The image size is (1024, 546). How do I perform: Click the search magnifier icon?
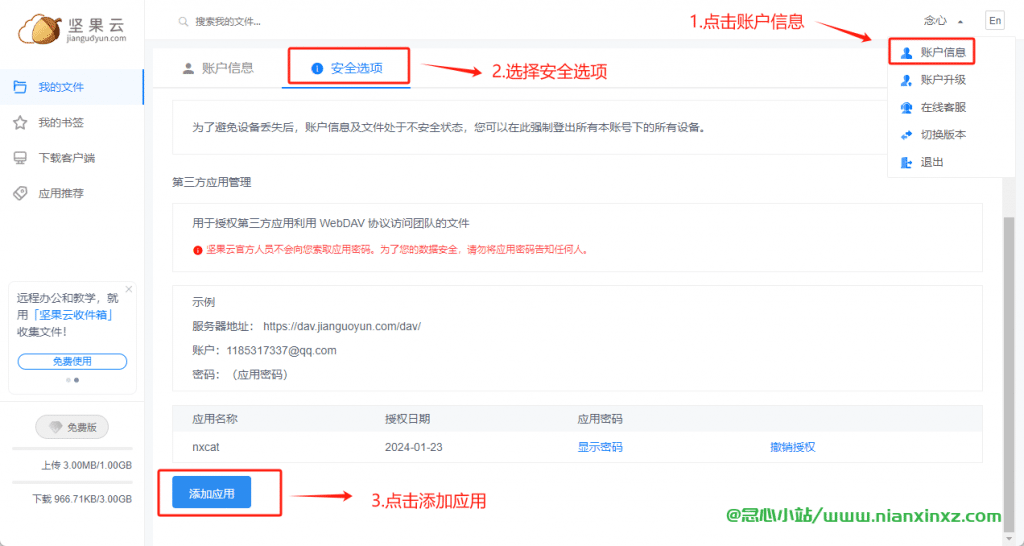pyautogui.click(x=184, y=22)
